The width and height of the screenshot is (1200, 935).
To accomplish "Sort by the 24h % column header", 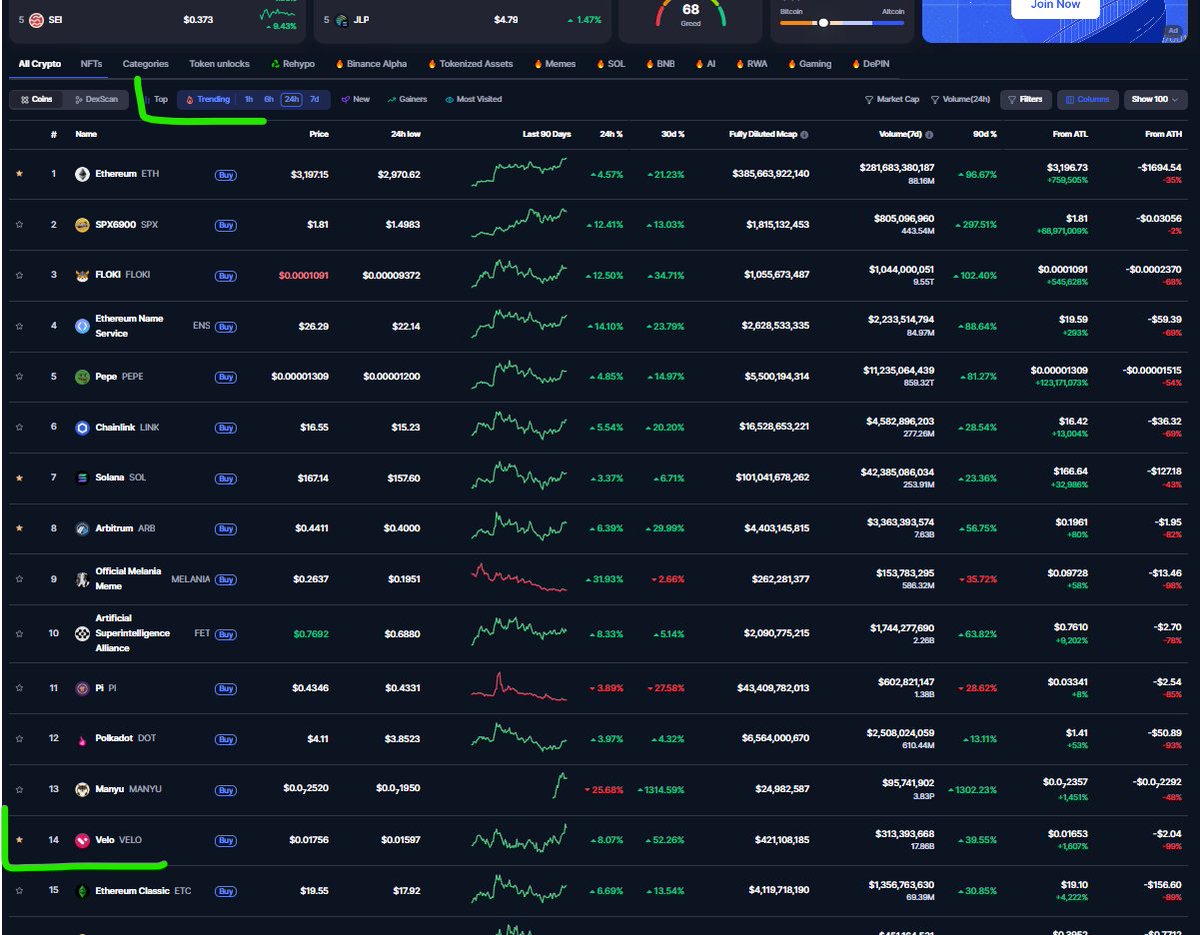I will [611, 134].
